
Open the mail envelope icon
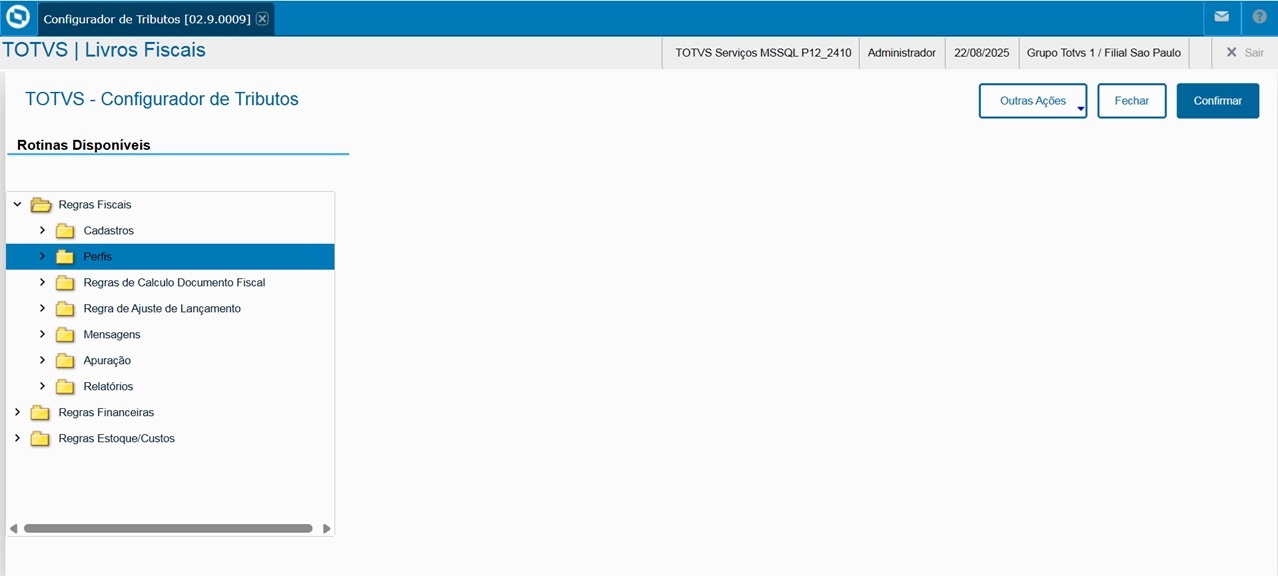pos(1221,17)
